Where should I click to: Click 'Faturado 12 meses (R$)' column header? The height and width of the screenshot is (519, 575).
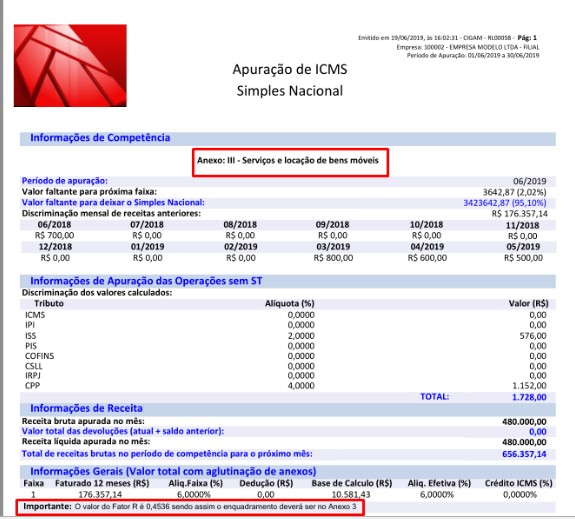point(102,483)
